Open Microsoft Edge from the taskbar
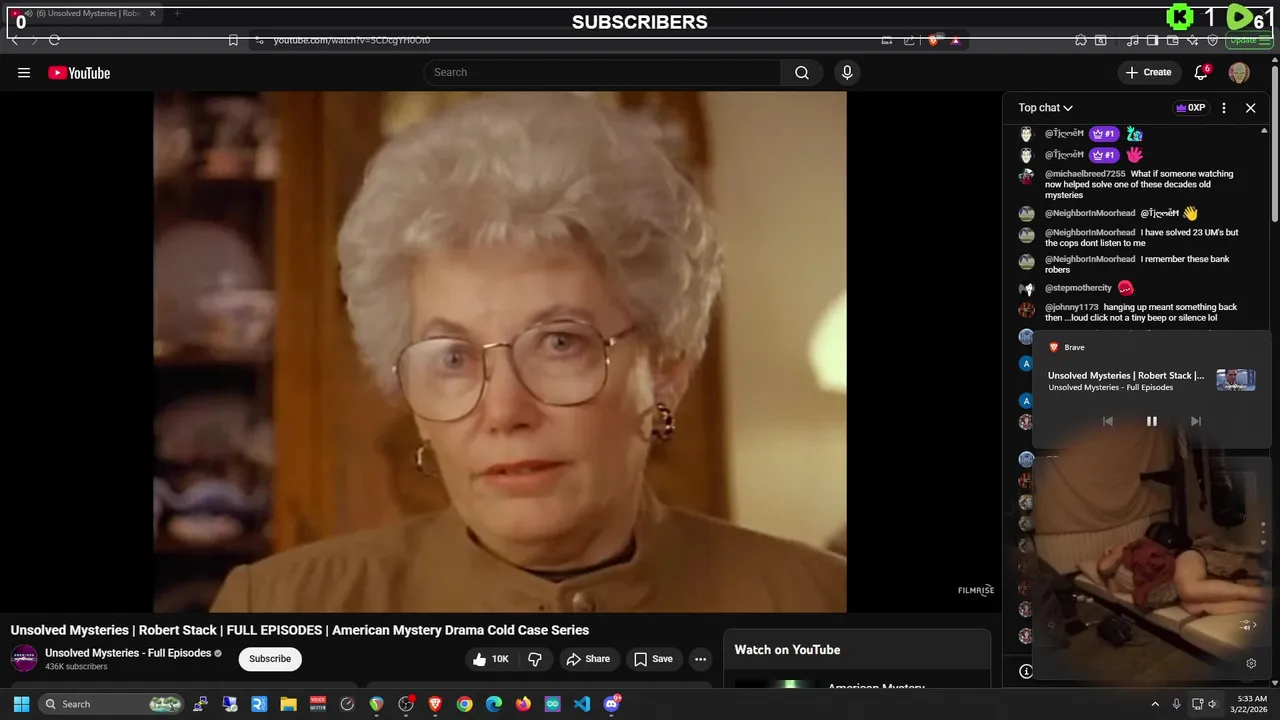The image size is (1280, 720). (494, 704)
